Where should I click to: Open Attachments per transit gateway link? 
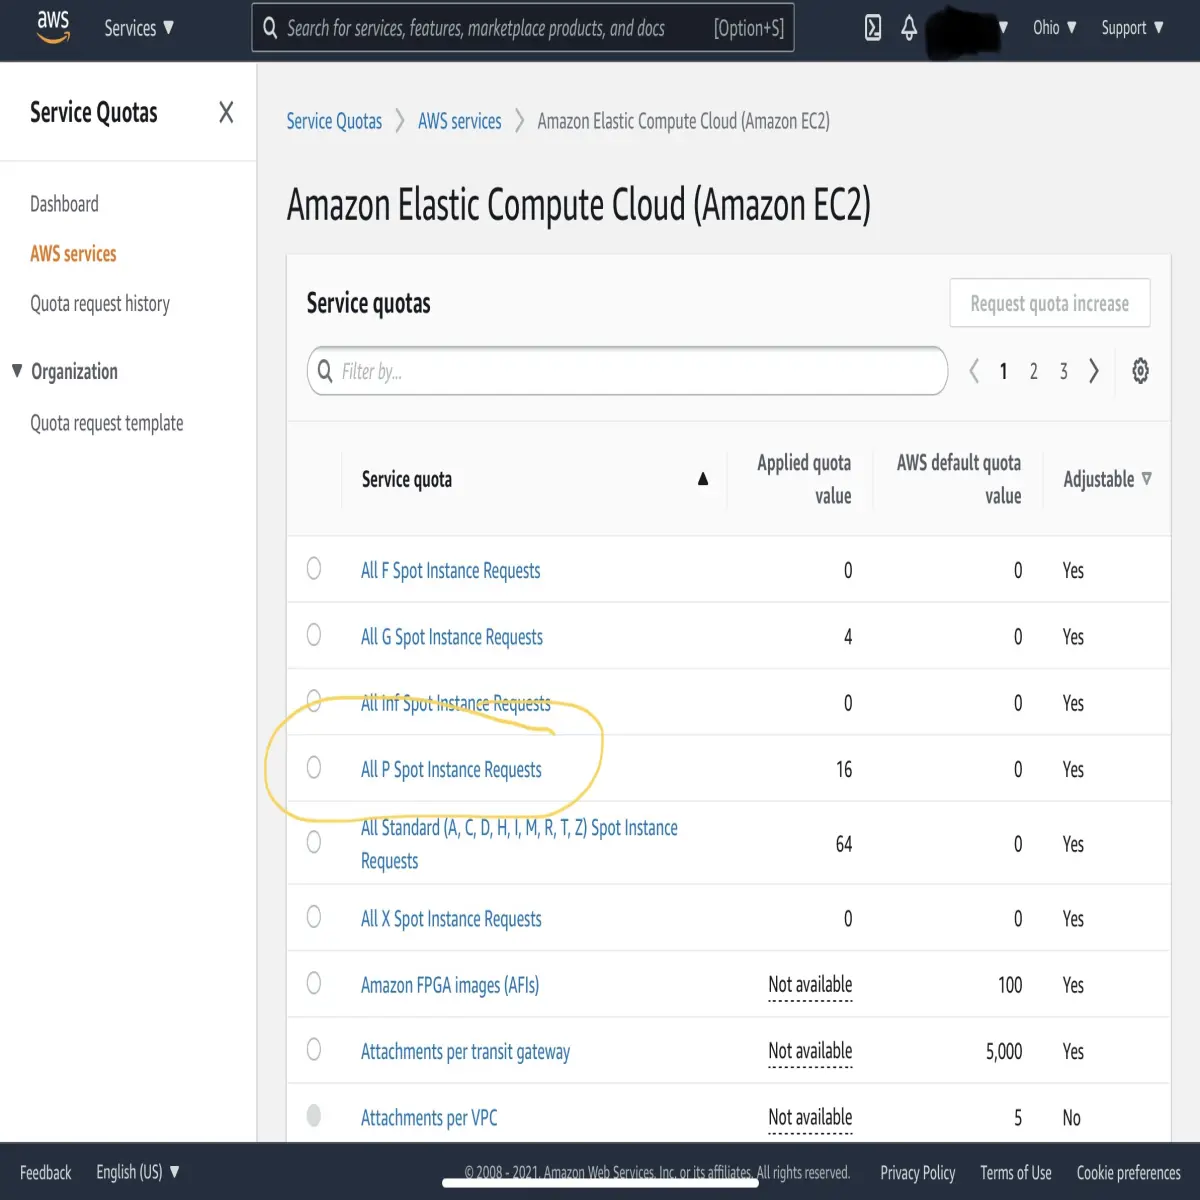point(465,1052)
